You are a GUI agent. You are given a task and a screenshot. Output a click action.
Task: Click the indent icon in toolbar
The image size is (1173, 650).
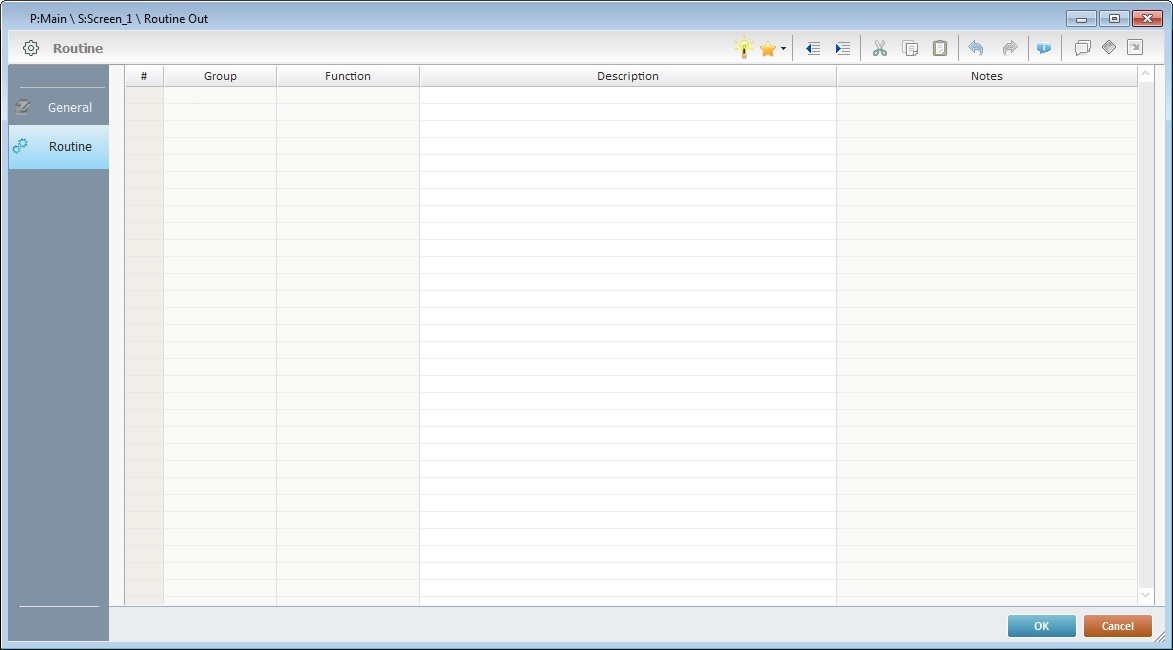coord(842,48)
